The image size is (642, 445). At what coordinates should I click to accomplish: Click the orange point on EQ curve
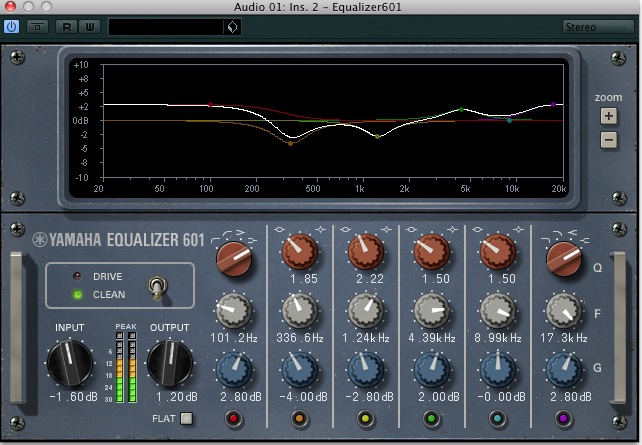pyautogui.click(x=290, y=143)
